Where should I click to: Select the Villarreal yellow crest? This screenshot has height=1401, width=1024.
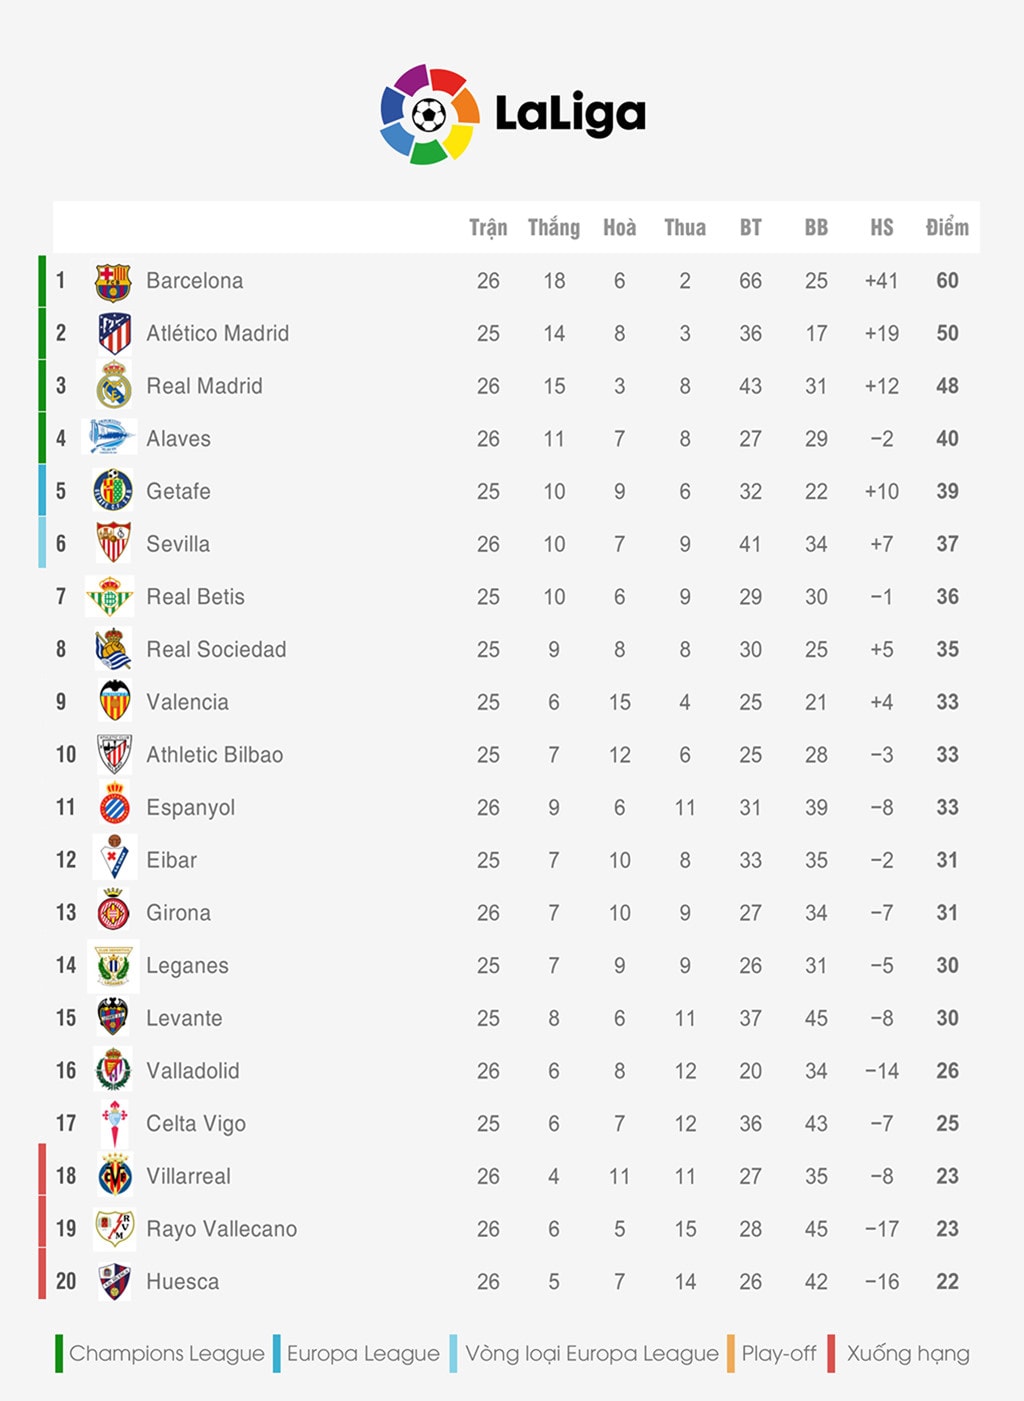(115, 1175)
